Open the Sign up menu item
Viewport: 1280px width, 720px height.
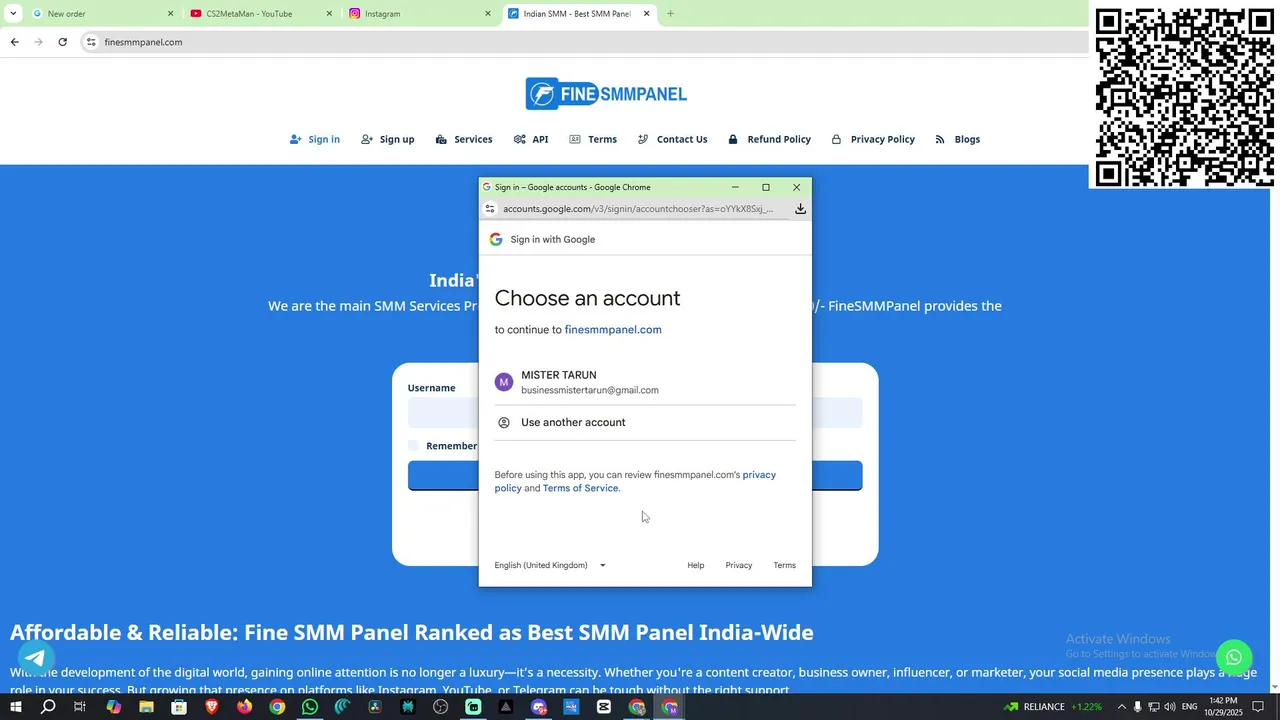click(x=388, y=139)
